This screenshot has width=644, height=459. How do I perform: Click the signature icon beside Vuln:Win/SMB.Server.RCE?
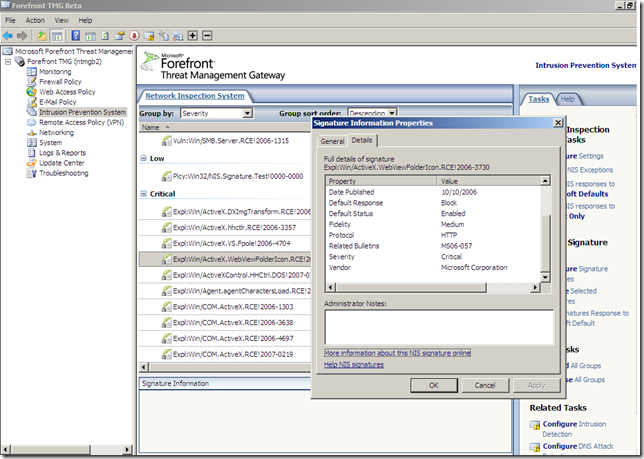(x=166, y=141)
